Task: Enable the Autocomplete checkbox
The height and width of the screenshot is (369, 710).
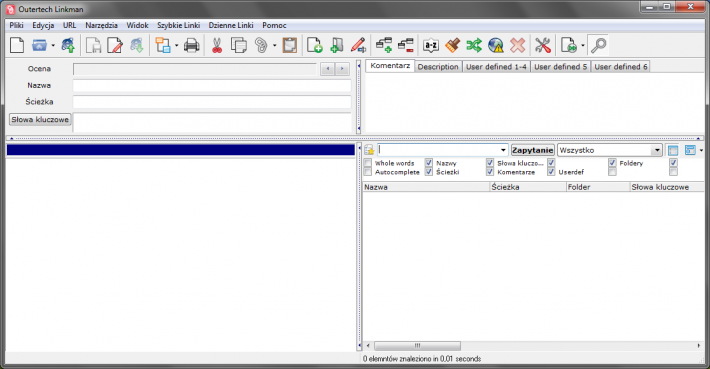Action: [x=368, y=172]
